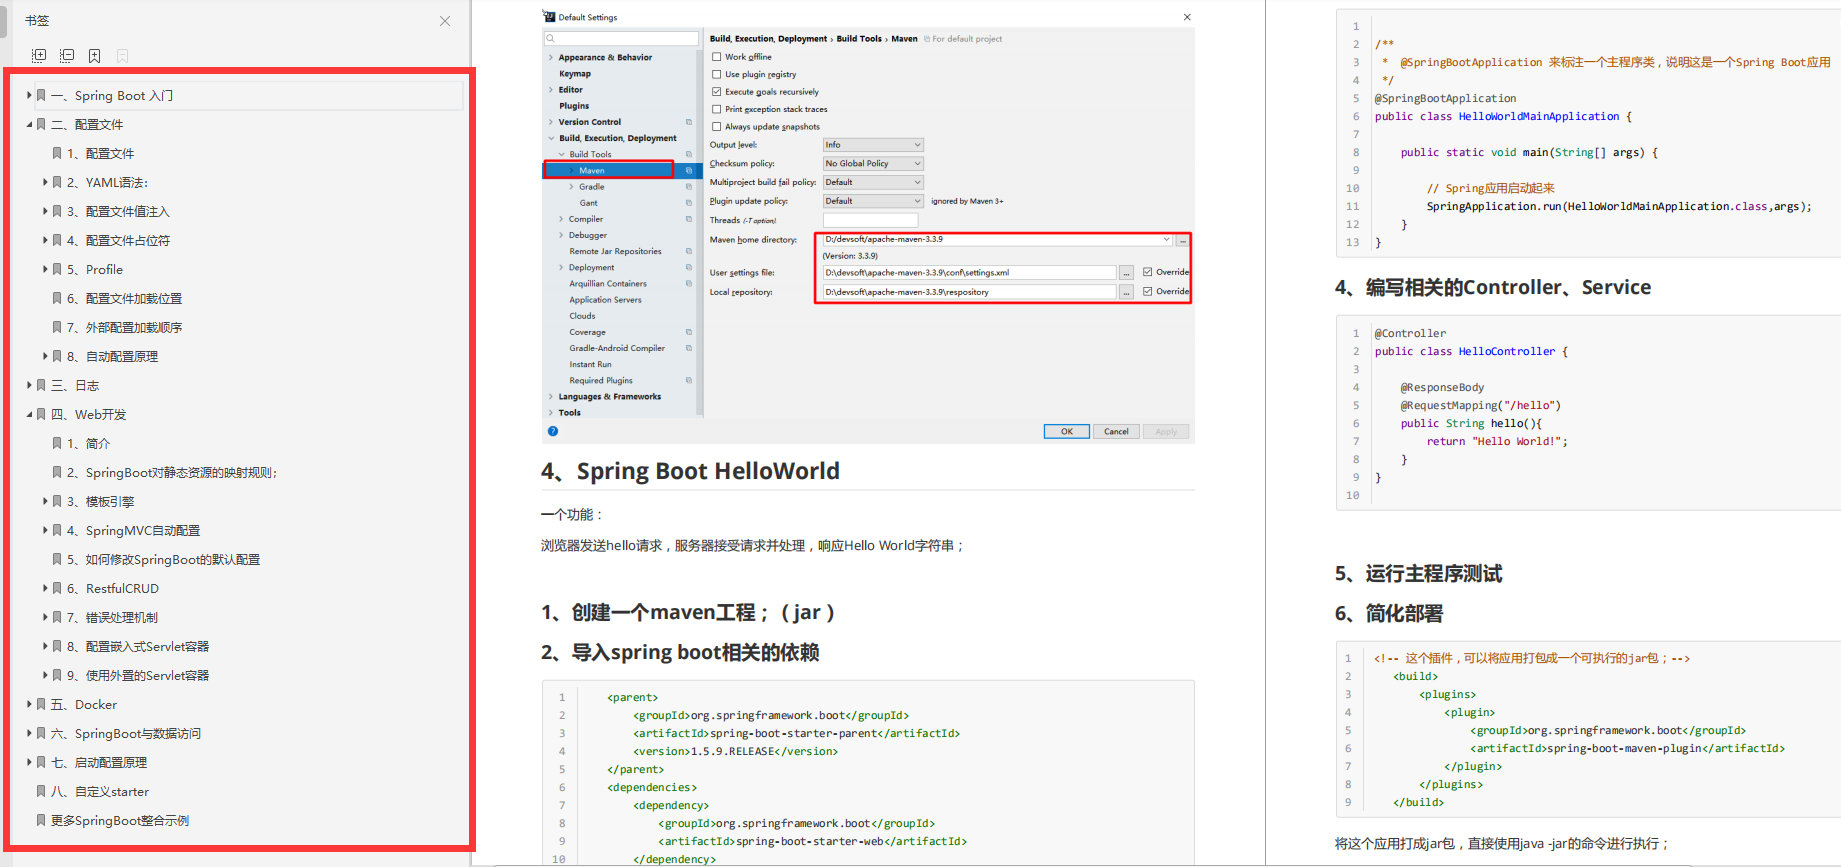
Task: Click bookmark icon beside 一、Spring Boot 入门
Action: (41, 96)
